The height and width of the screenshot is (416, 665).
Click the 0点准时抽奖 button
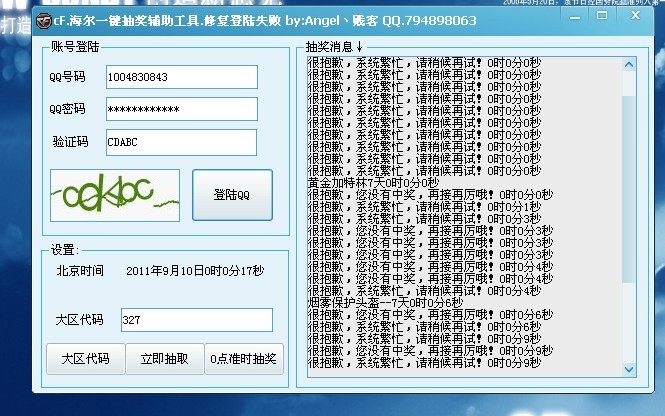(244, 359)
